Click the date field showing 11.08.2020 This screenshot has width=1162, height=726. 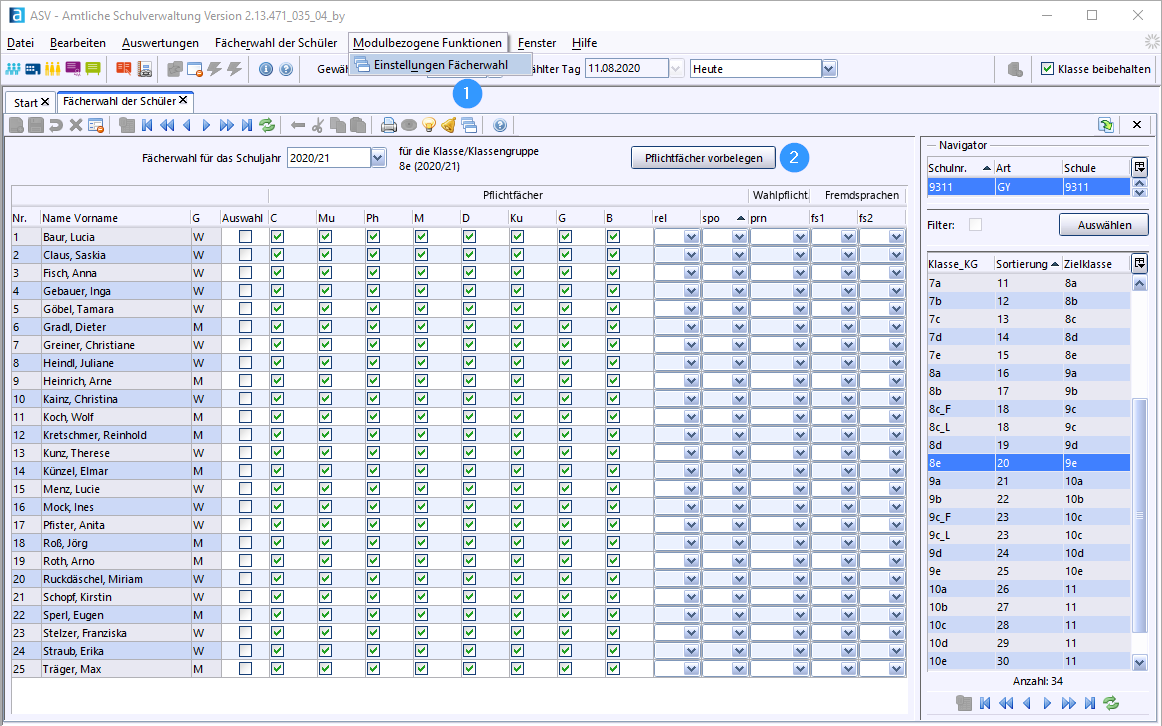point(627,69)
